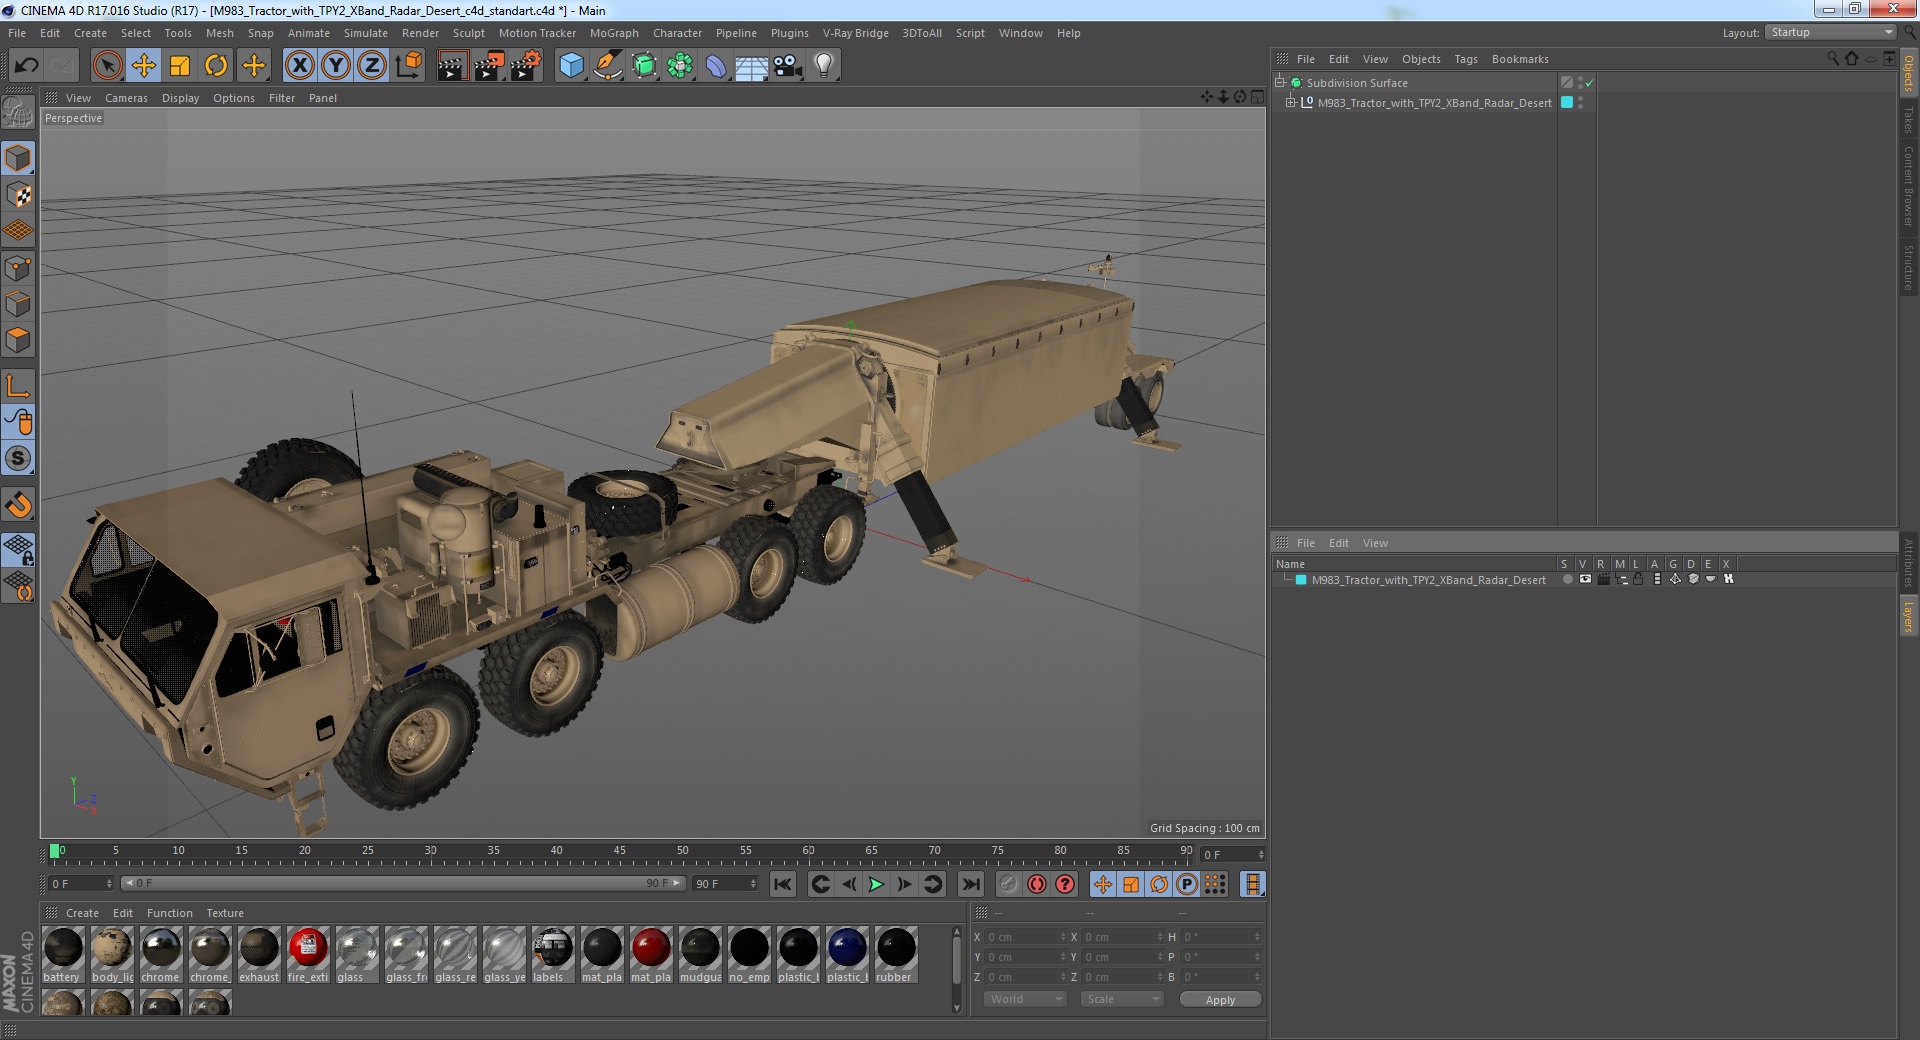This screenshot has height=1040, width=1920.
Task: Click the Undo arrow icon
Action: [26, 66]
